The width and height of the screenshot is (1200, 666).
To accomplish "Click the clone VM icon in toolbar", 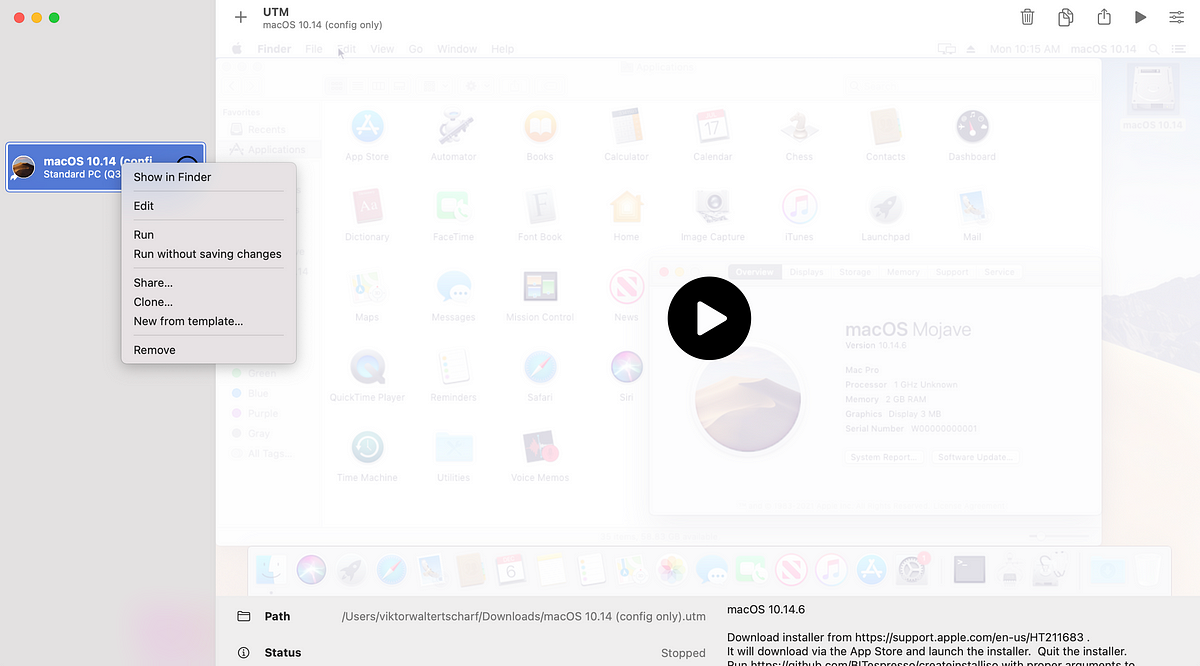I will coord(1066,17).
